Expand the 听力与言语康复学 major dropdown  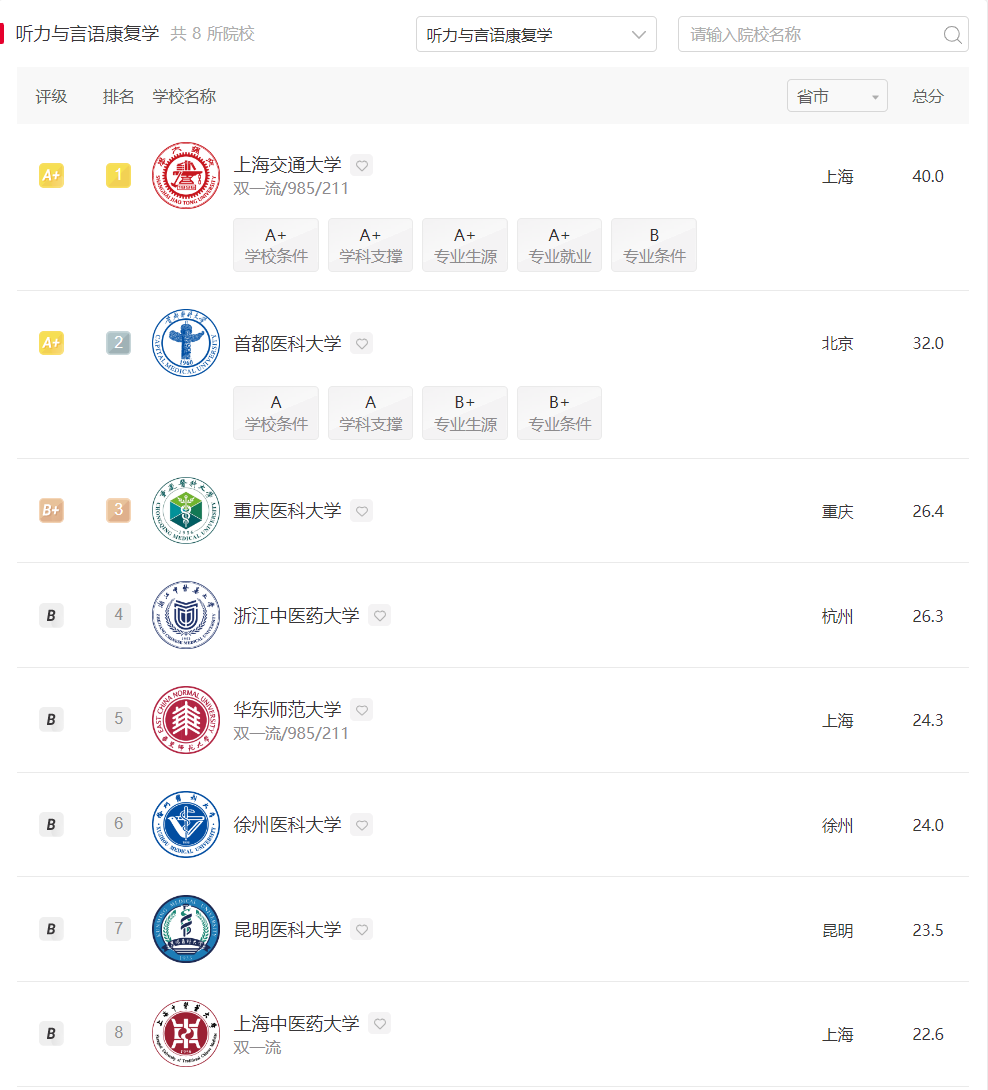pos(536,35)
